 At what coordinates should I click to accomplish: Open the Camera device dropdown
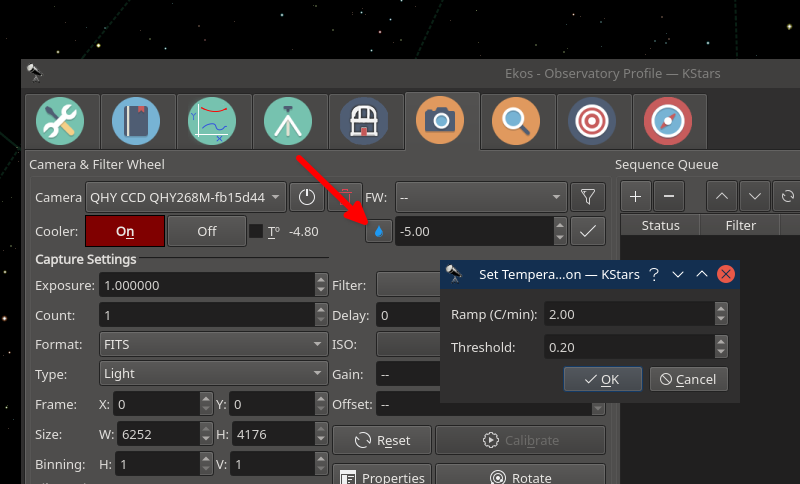[186, 197]
